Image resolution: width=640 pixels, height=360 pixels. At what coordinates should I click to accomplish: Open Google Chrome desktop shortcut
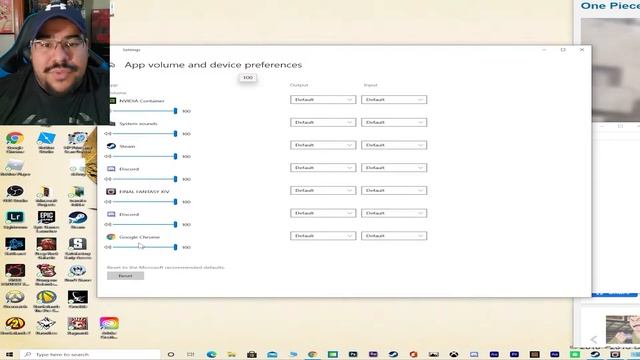pyautogui.click(x=15, y=142)
